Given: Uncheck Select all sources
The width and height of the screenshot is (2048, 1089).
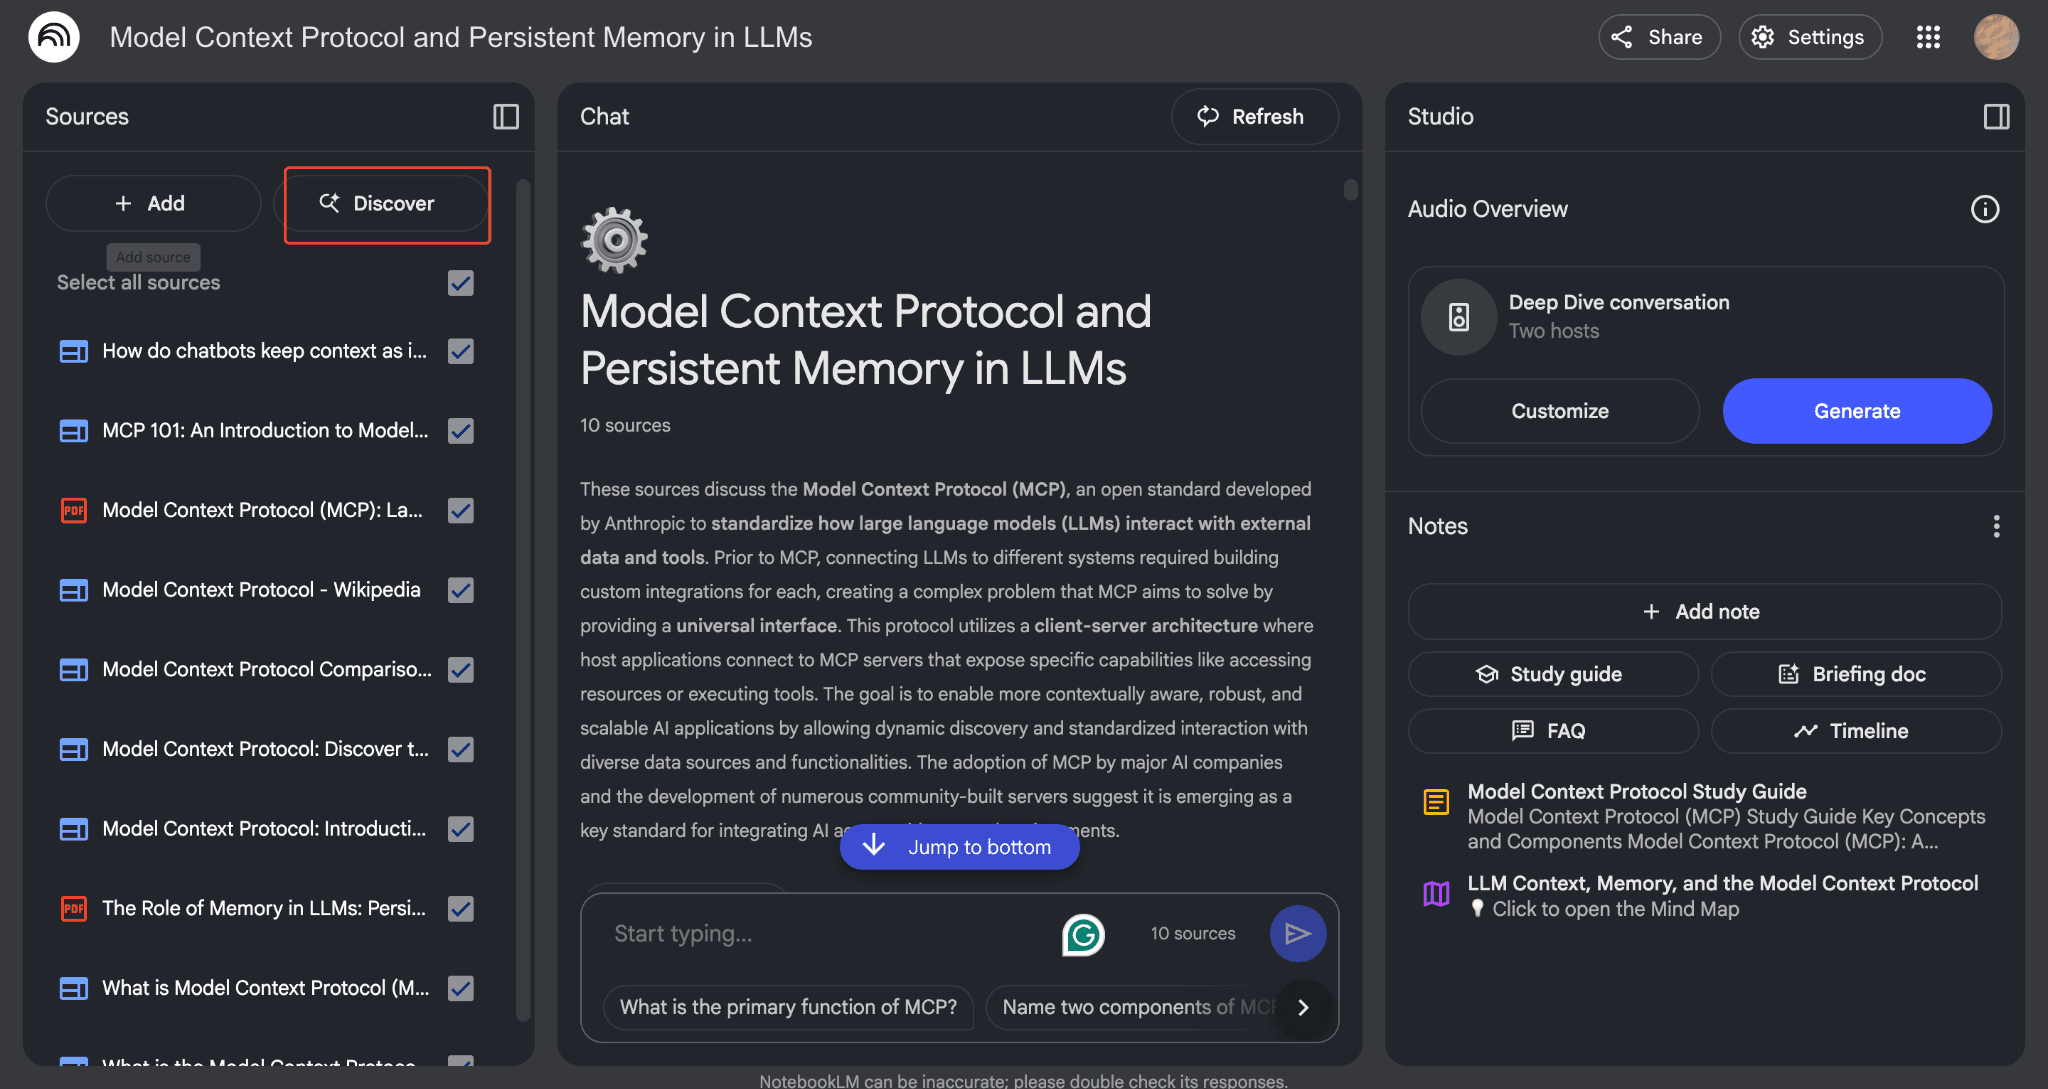Looking at the screenshot, I should coord(460,283).
